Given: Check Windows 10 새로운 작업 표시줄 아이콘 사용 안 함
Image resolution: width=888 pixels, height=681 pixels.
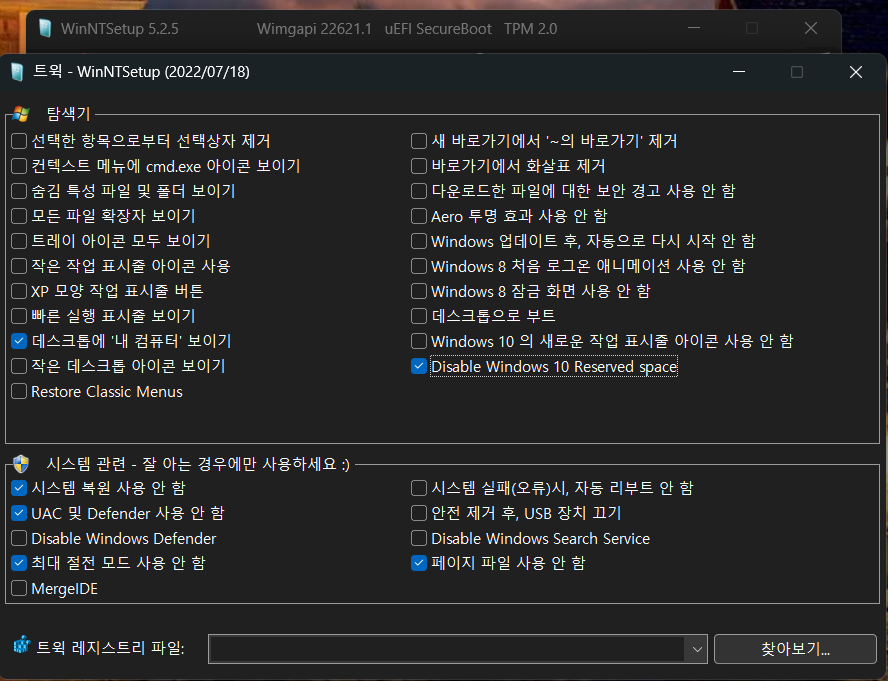Looking at the screenshot, I should point(419,340).
